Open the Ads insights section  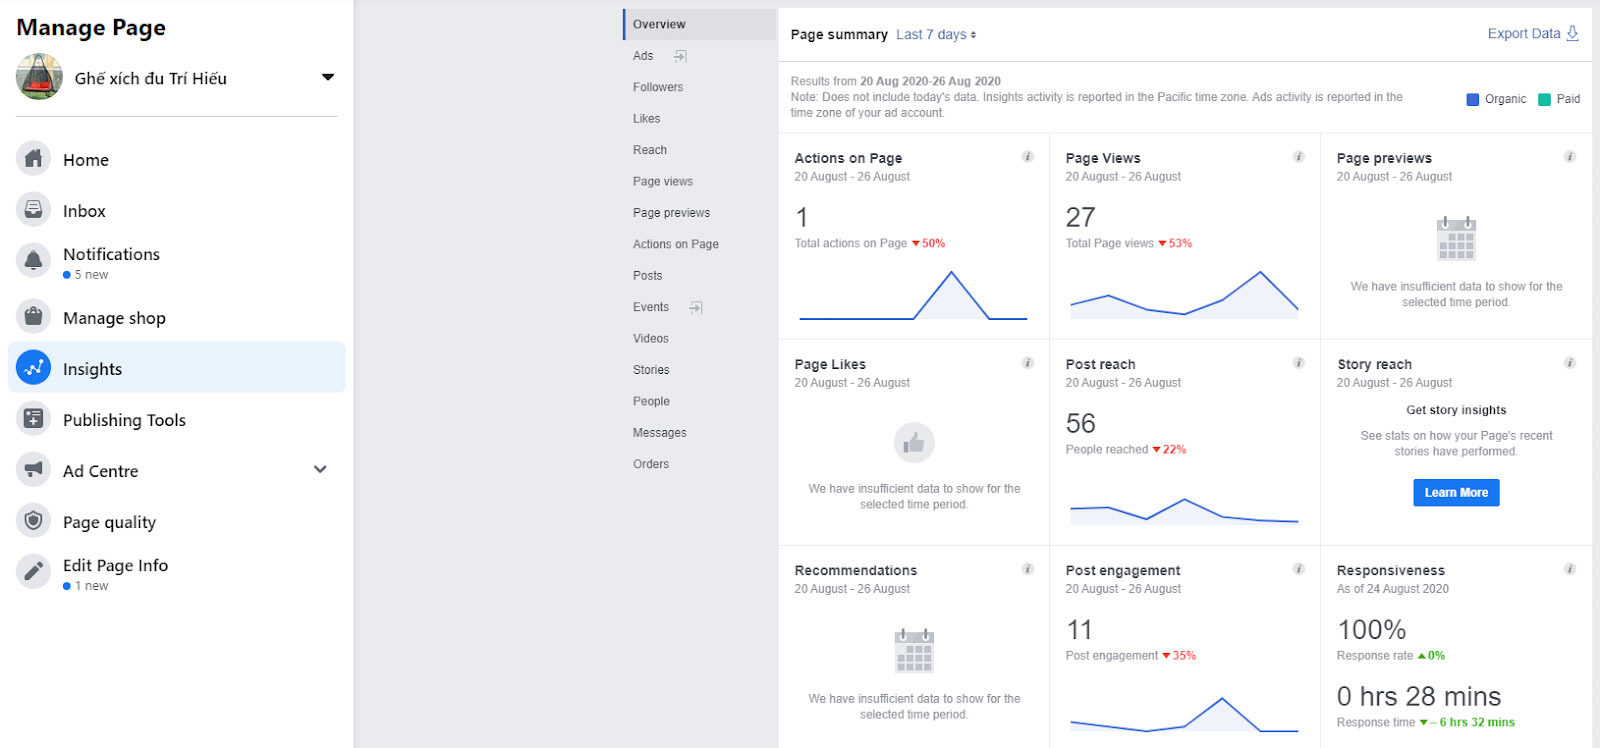coord(643,56)
